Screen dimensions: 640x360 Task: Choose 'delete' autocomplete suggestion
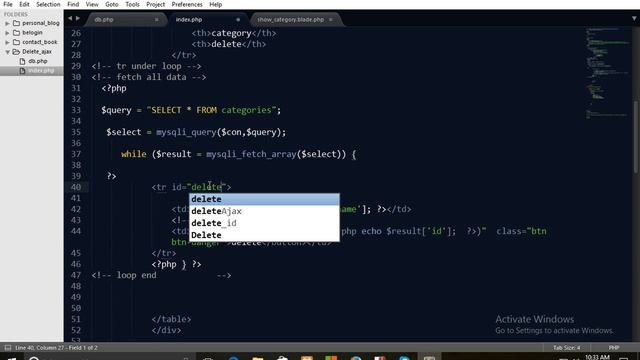click(x=264, y=199)
